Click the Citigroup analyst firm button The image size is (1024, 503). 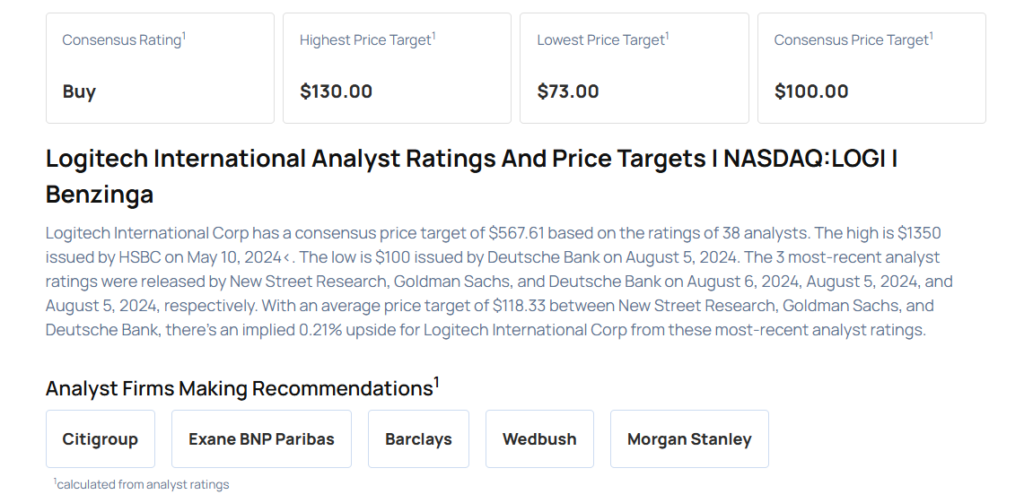click(100, 439)
